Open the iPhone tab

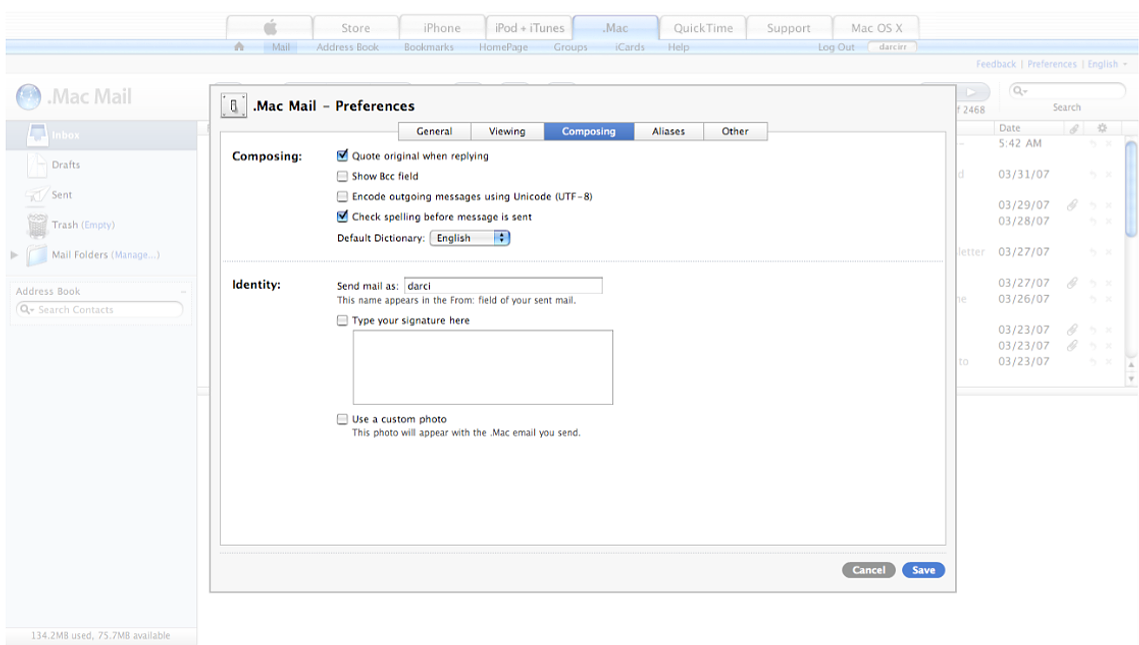click(442, 28)
